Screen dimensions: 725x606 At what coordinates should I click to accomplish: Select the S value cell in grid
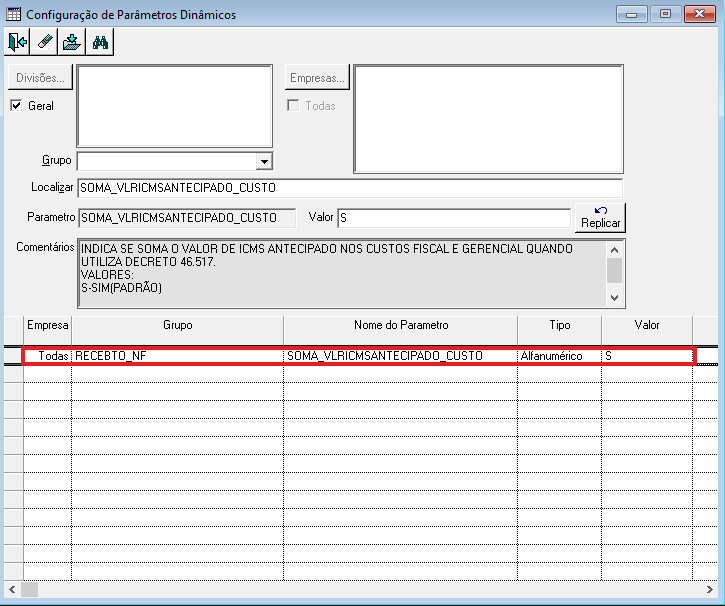pyautogui.click(x=647, y=355)
